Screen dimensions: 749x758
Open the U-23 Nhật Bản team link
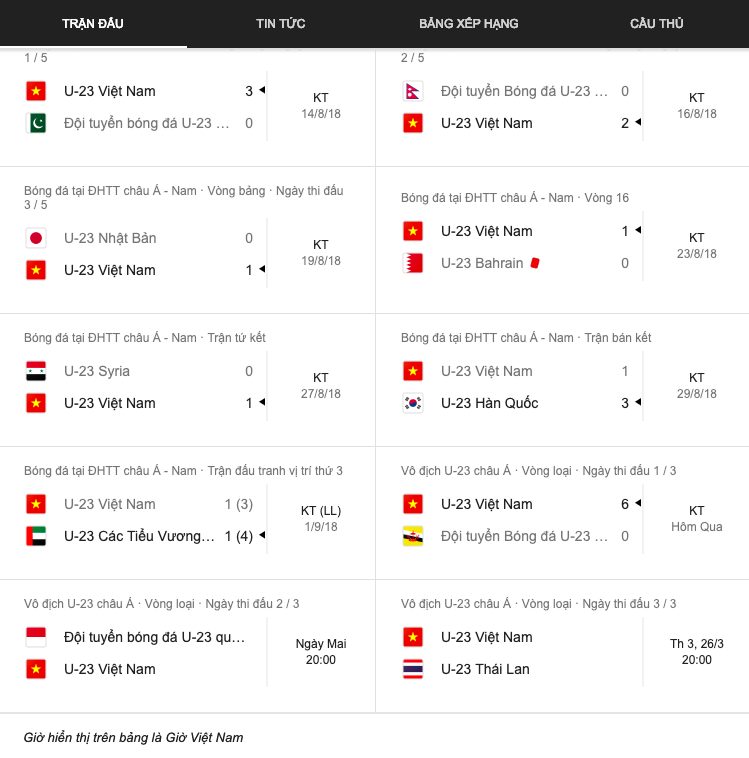[x=110, y=238]
